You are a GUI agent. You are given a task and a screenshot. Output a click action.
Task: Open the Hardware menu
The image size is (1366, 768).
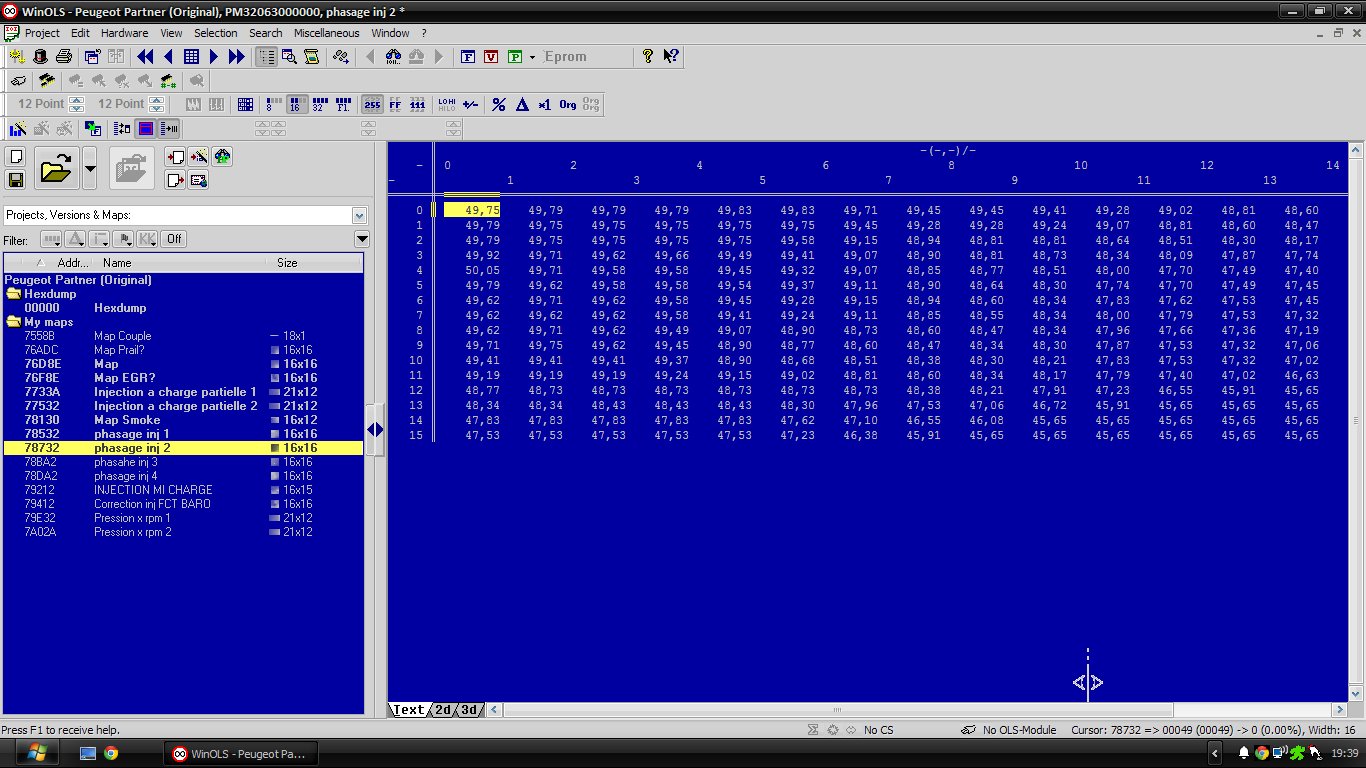pyautogui.click(x=124, y=33)
